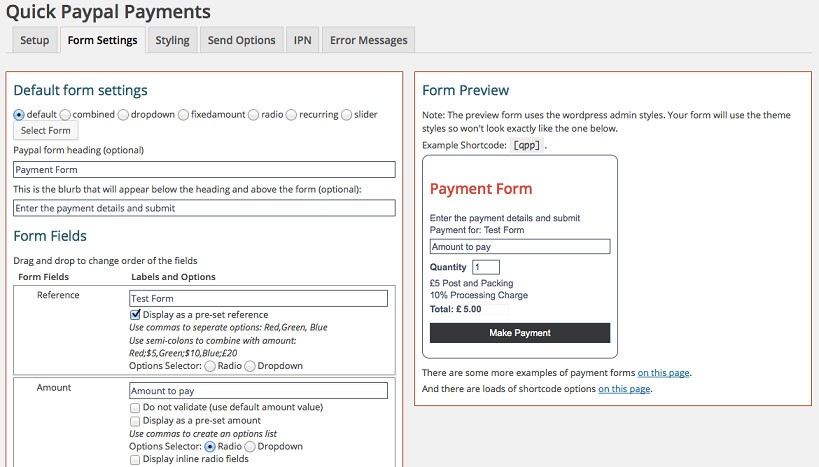Open the payment form examples link
Viewport: 819px width, 467px height.
663,373
